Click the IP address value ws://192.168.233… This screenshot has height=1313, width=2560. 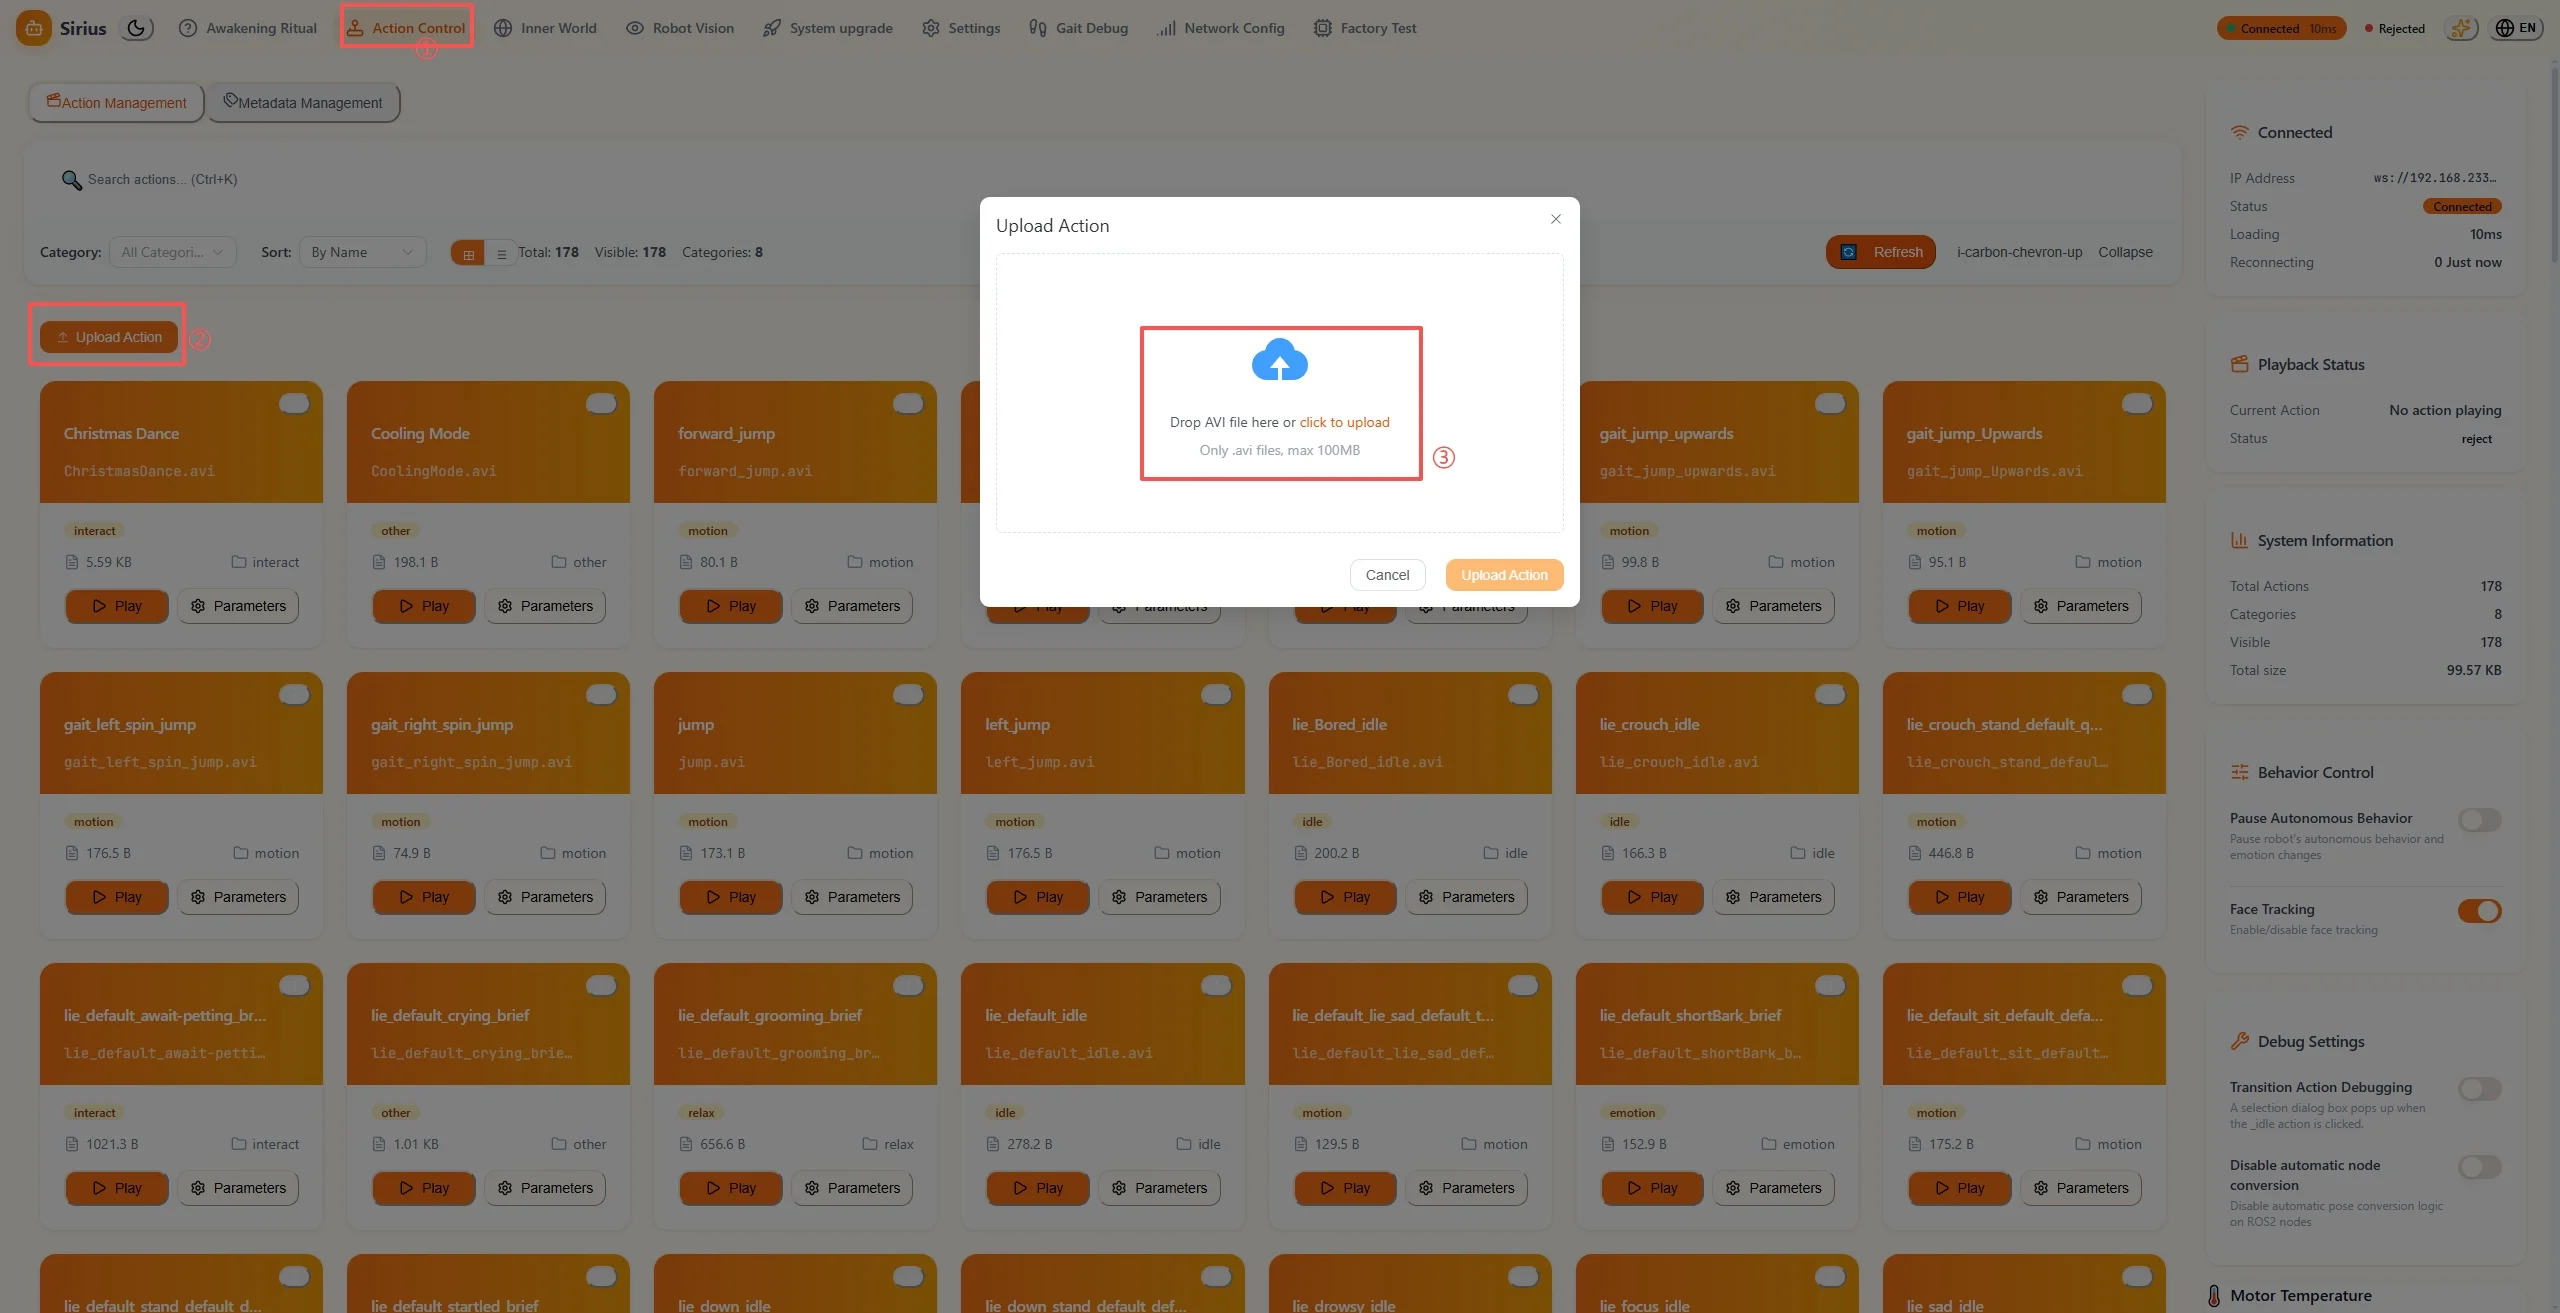[2435, 178]
